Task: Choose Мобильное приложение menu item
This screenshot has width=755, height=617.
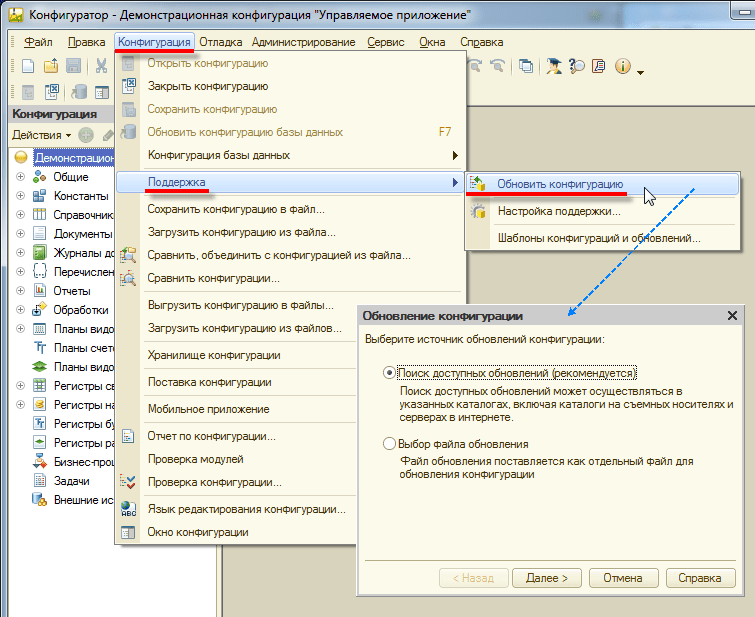Action: pos(236,409)
